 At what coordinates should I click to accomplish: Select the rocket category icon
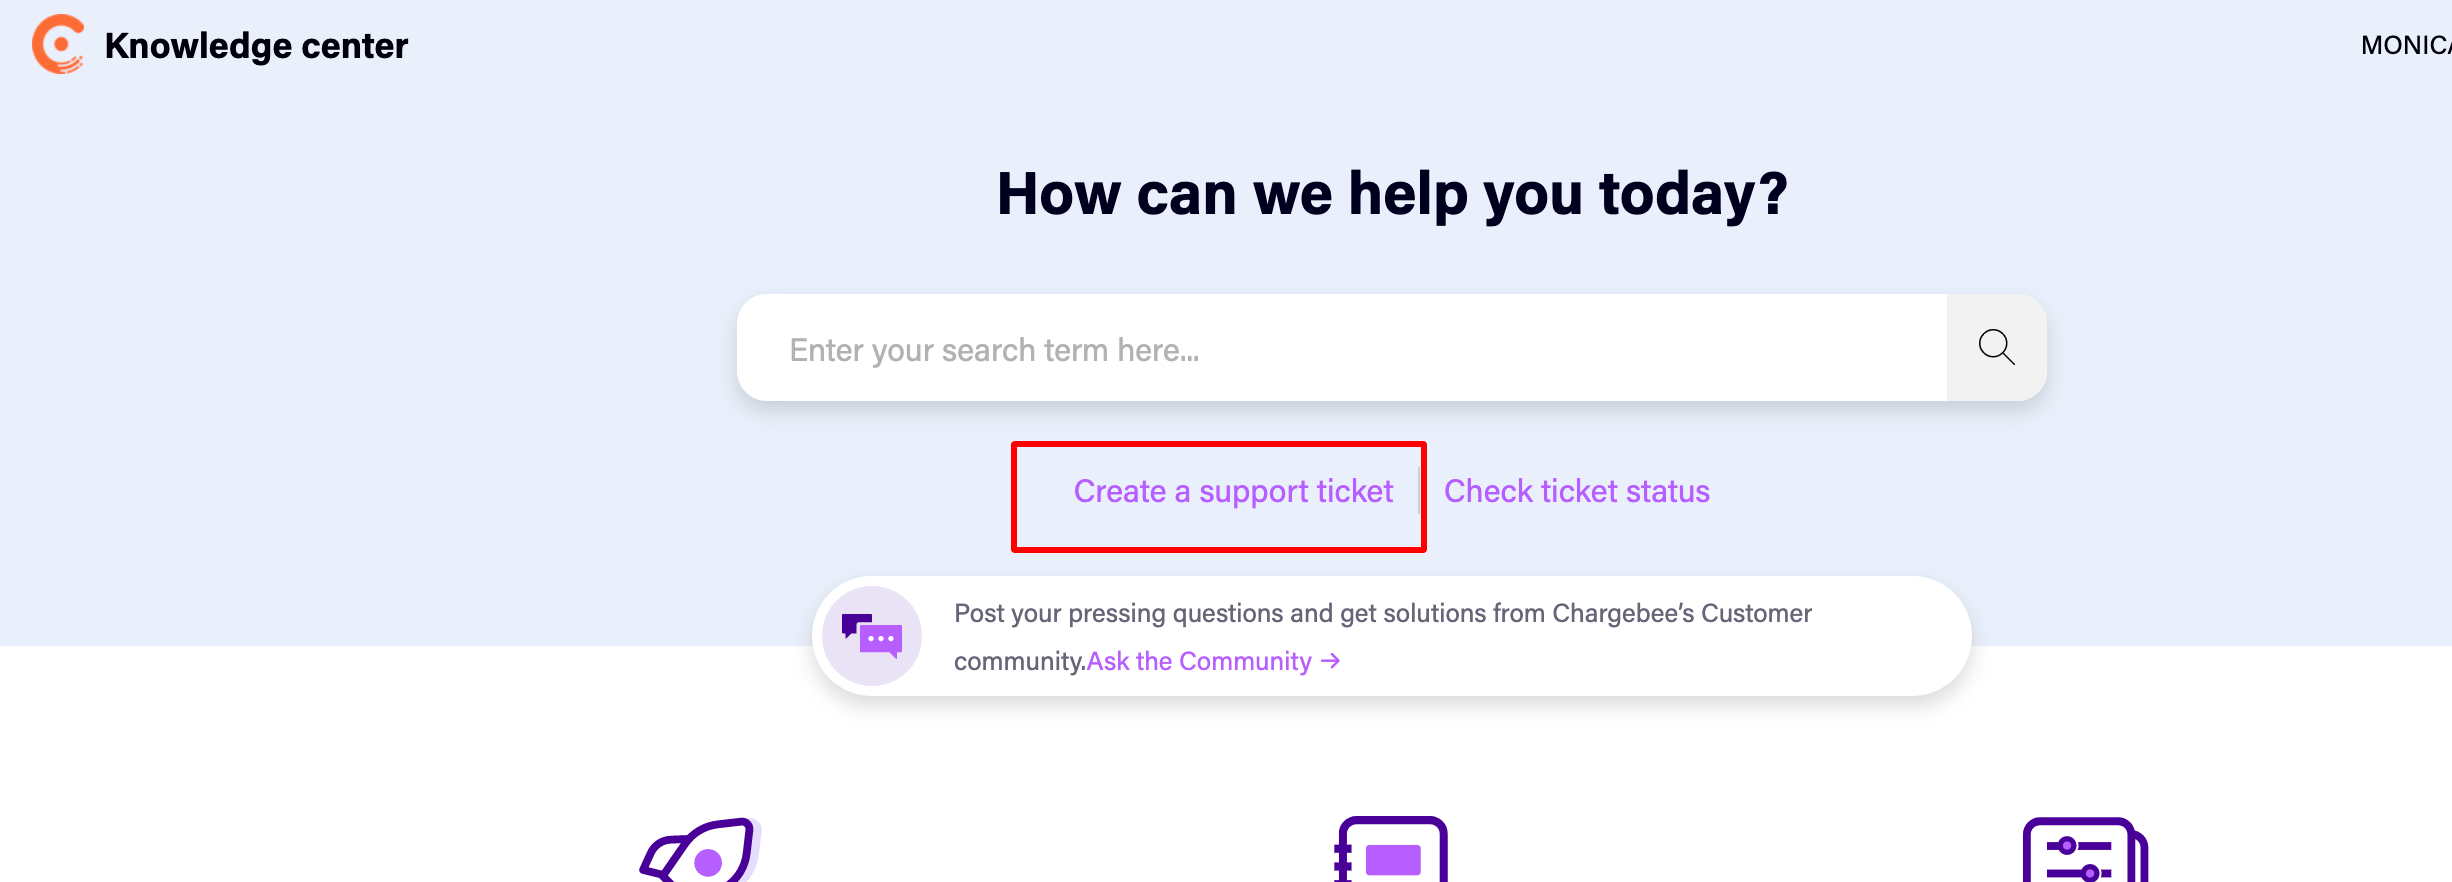[x=701, y=850]
